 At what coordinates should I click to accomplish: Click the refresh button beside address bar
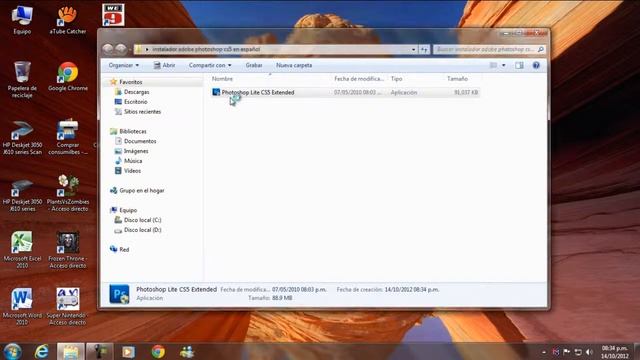[424, 49]
